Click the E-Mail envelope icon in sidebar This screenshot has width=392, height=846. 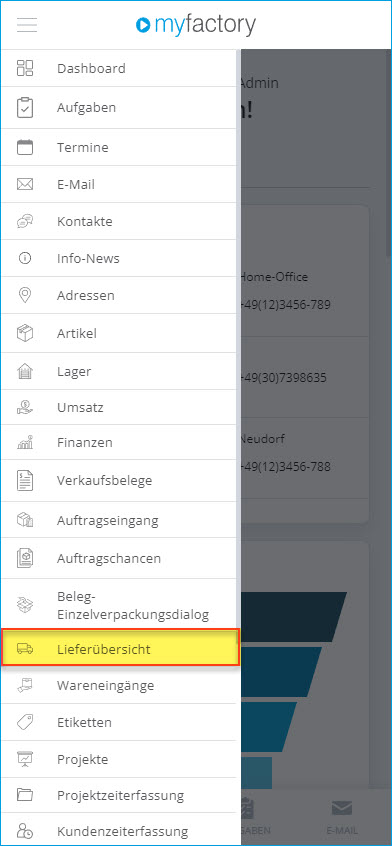pos(25,185)
